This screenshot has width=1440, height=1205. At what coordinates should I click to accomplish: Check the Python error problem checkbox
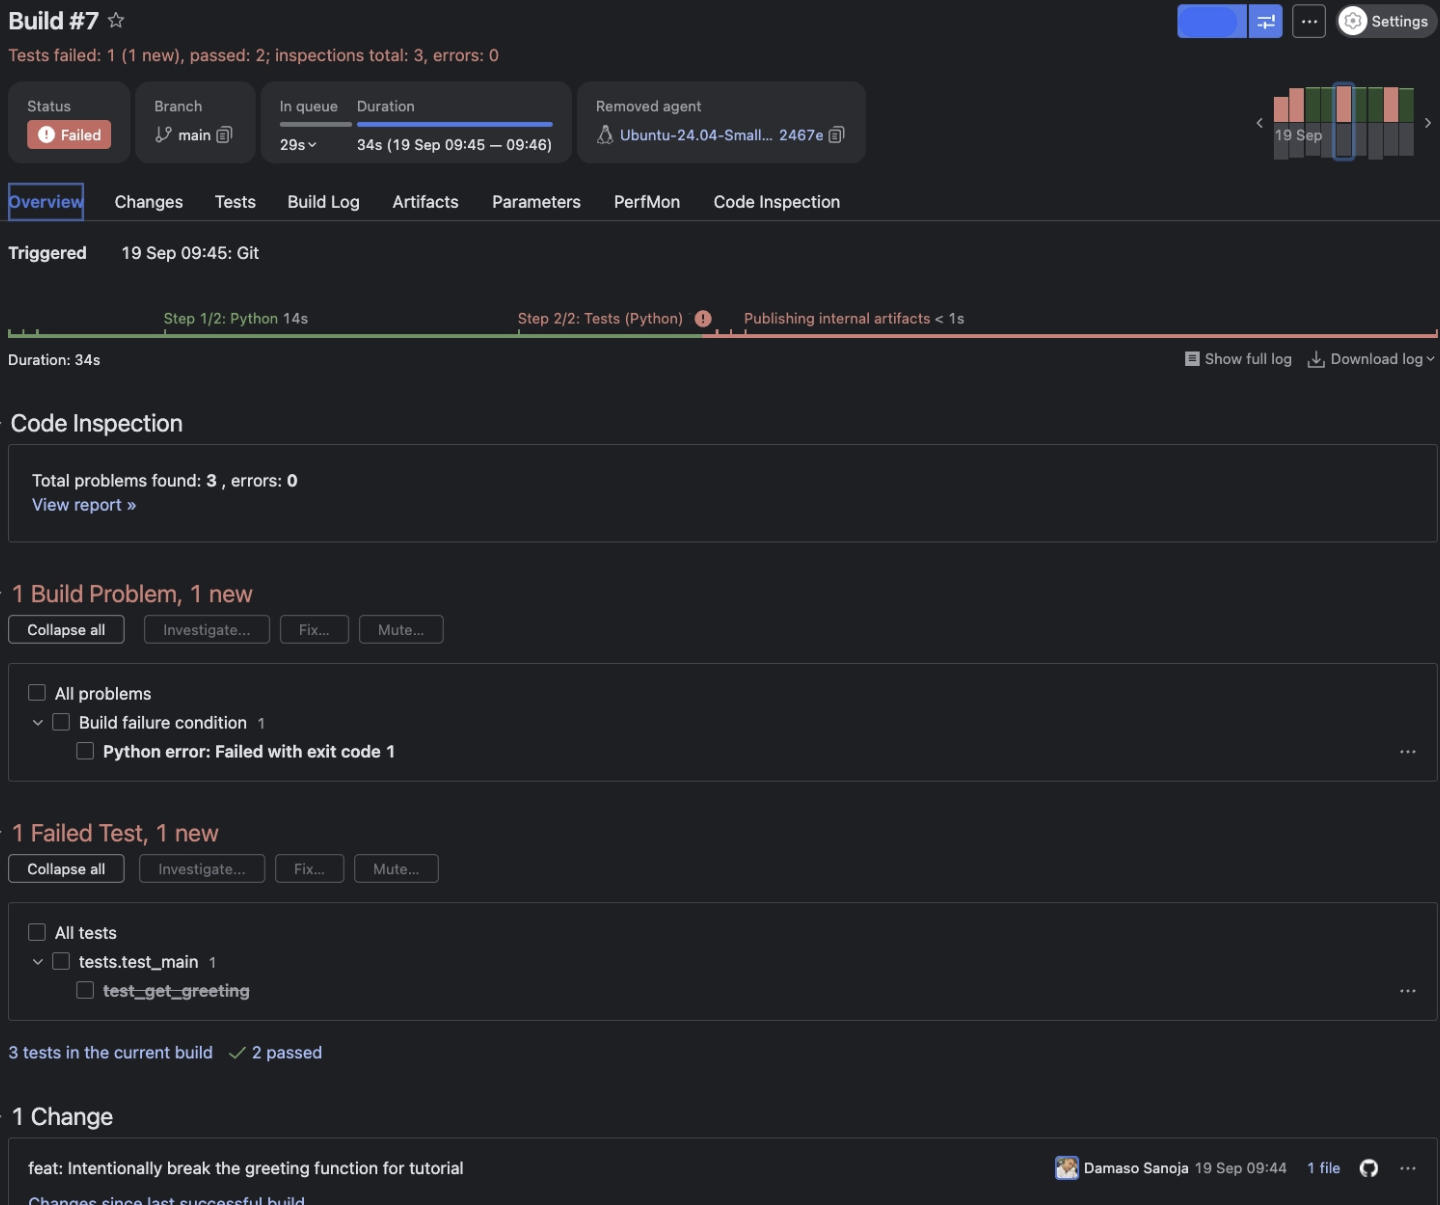85,751
